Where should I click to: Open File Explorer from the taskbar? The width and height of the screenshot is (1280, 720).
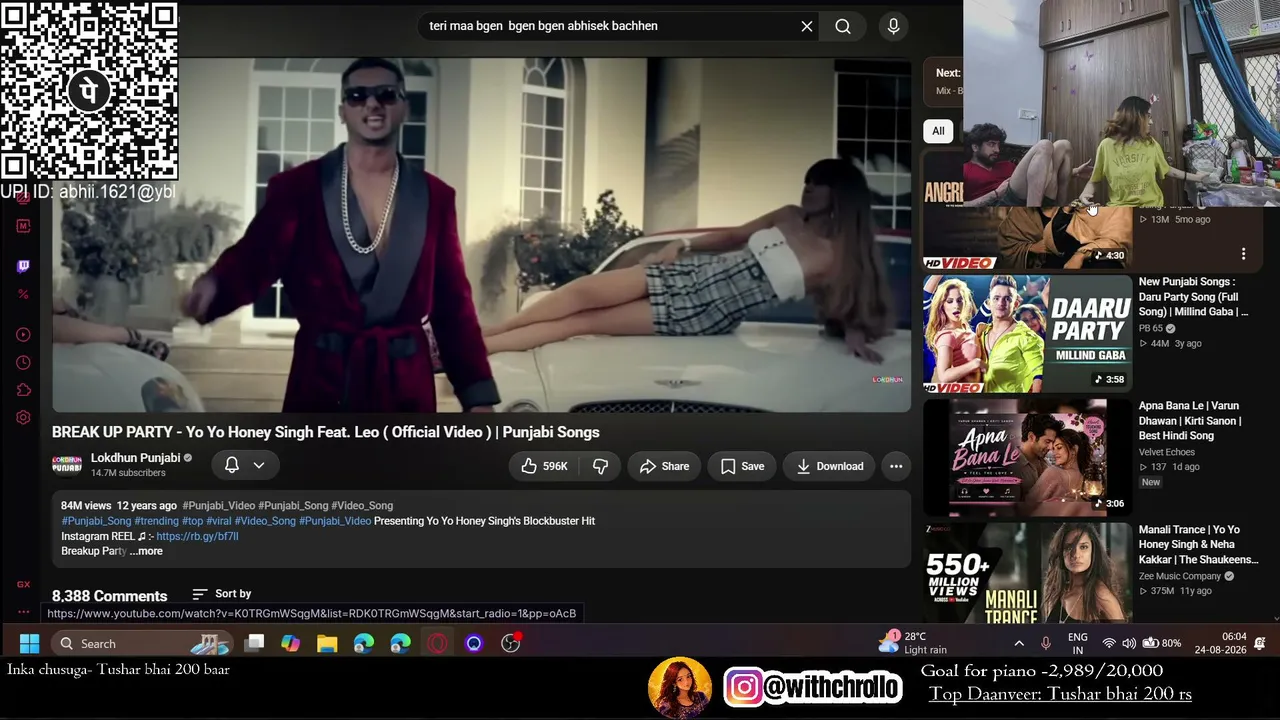[x=327, y=643]
